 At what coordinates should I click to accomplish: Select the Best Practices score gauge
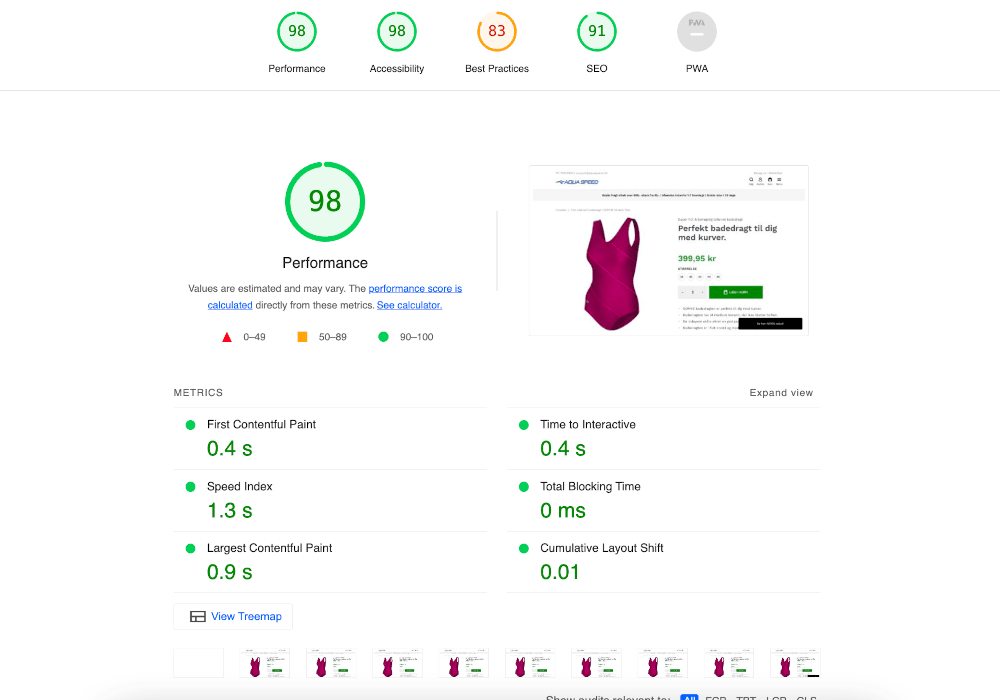click(x=497, y=31)
